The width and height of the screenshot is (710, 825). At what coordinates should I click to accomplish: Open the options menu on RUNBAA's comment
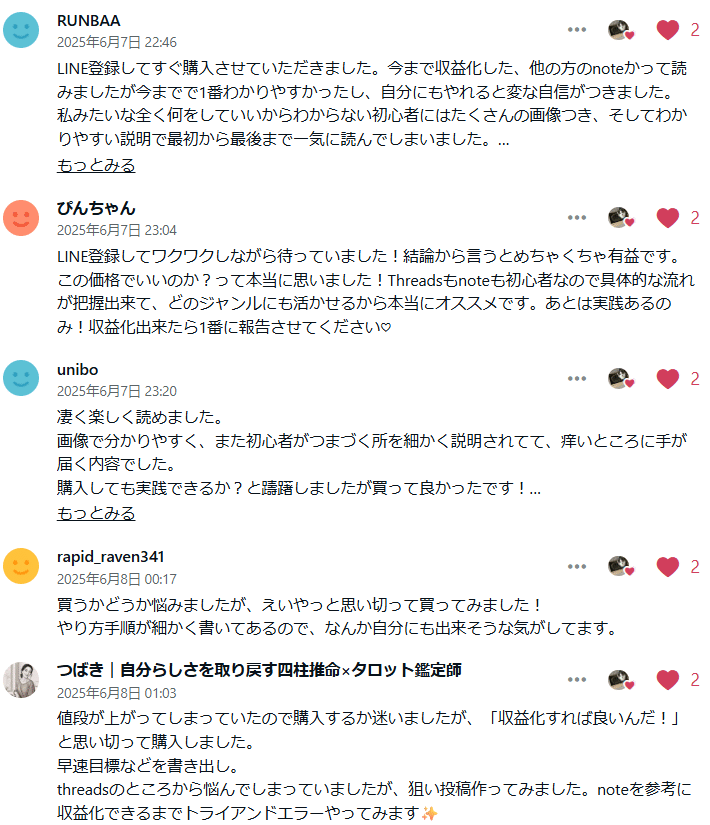[577, 28]
